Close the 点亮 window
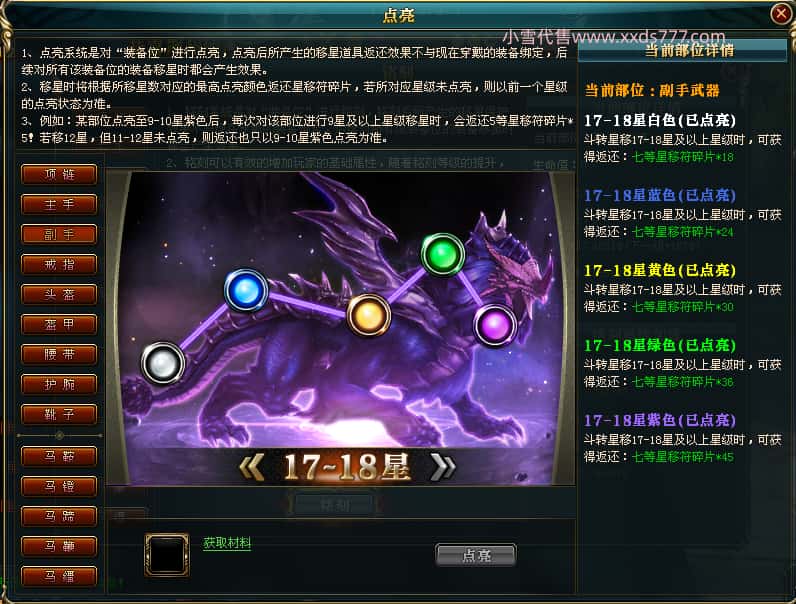Viewport: 796px width, 604px height. tap(781, 13)
